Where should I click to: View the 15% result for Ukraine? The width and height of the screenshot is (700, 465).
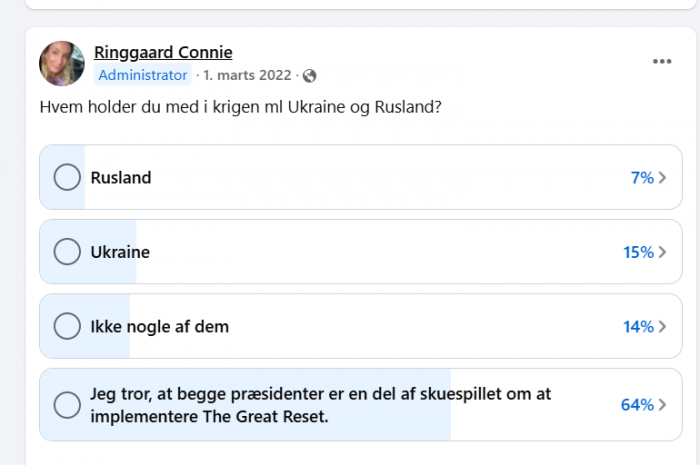point(638,252)
